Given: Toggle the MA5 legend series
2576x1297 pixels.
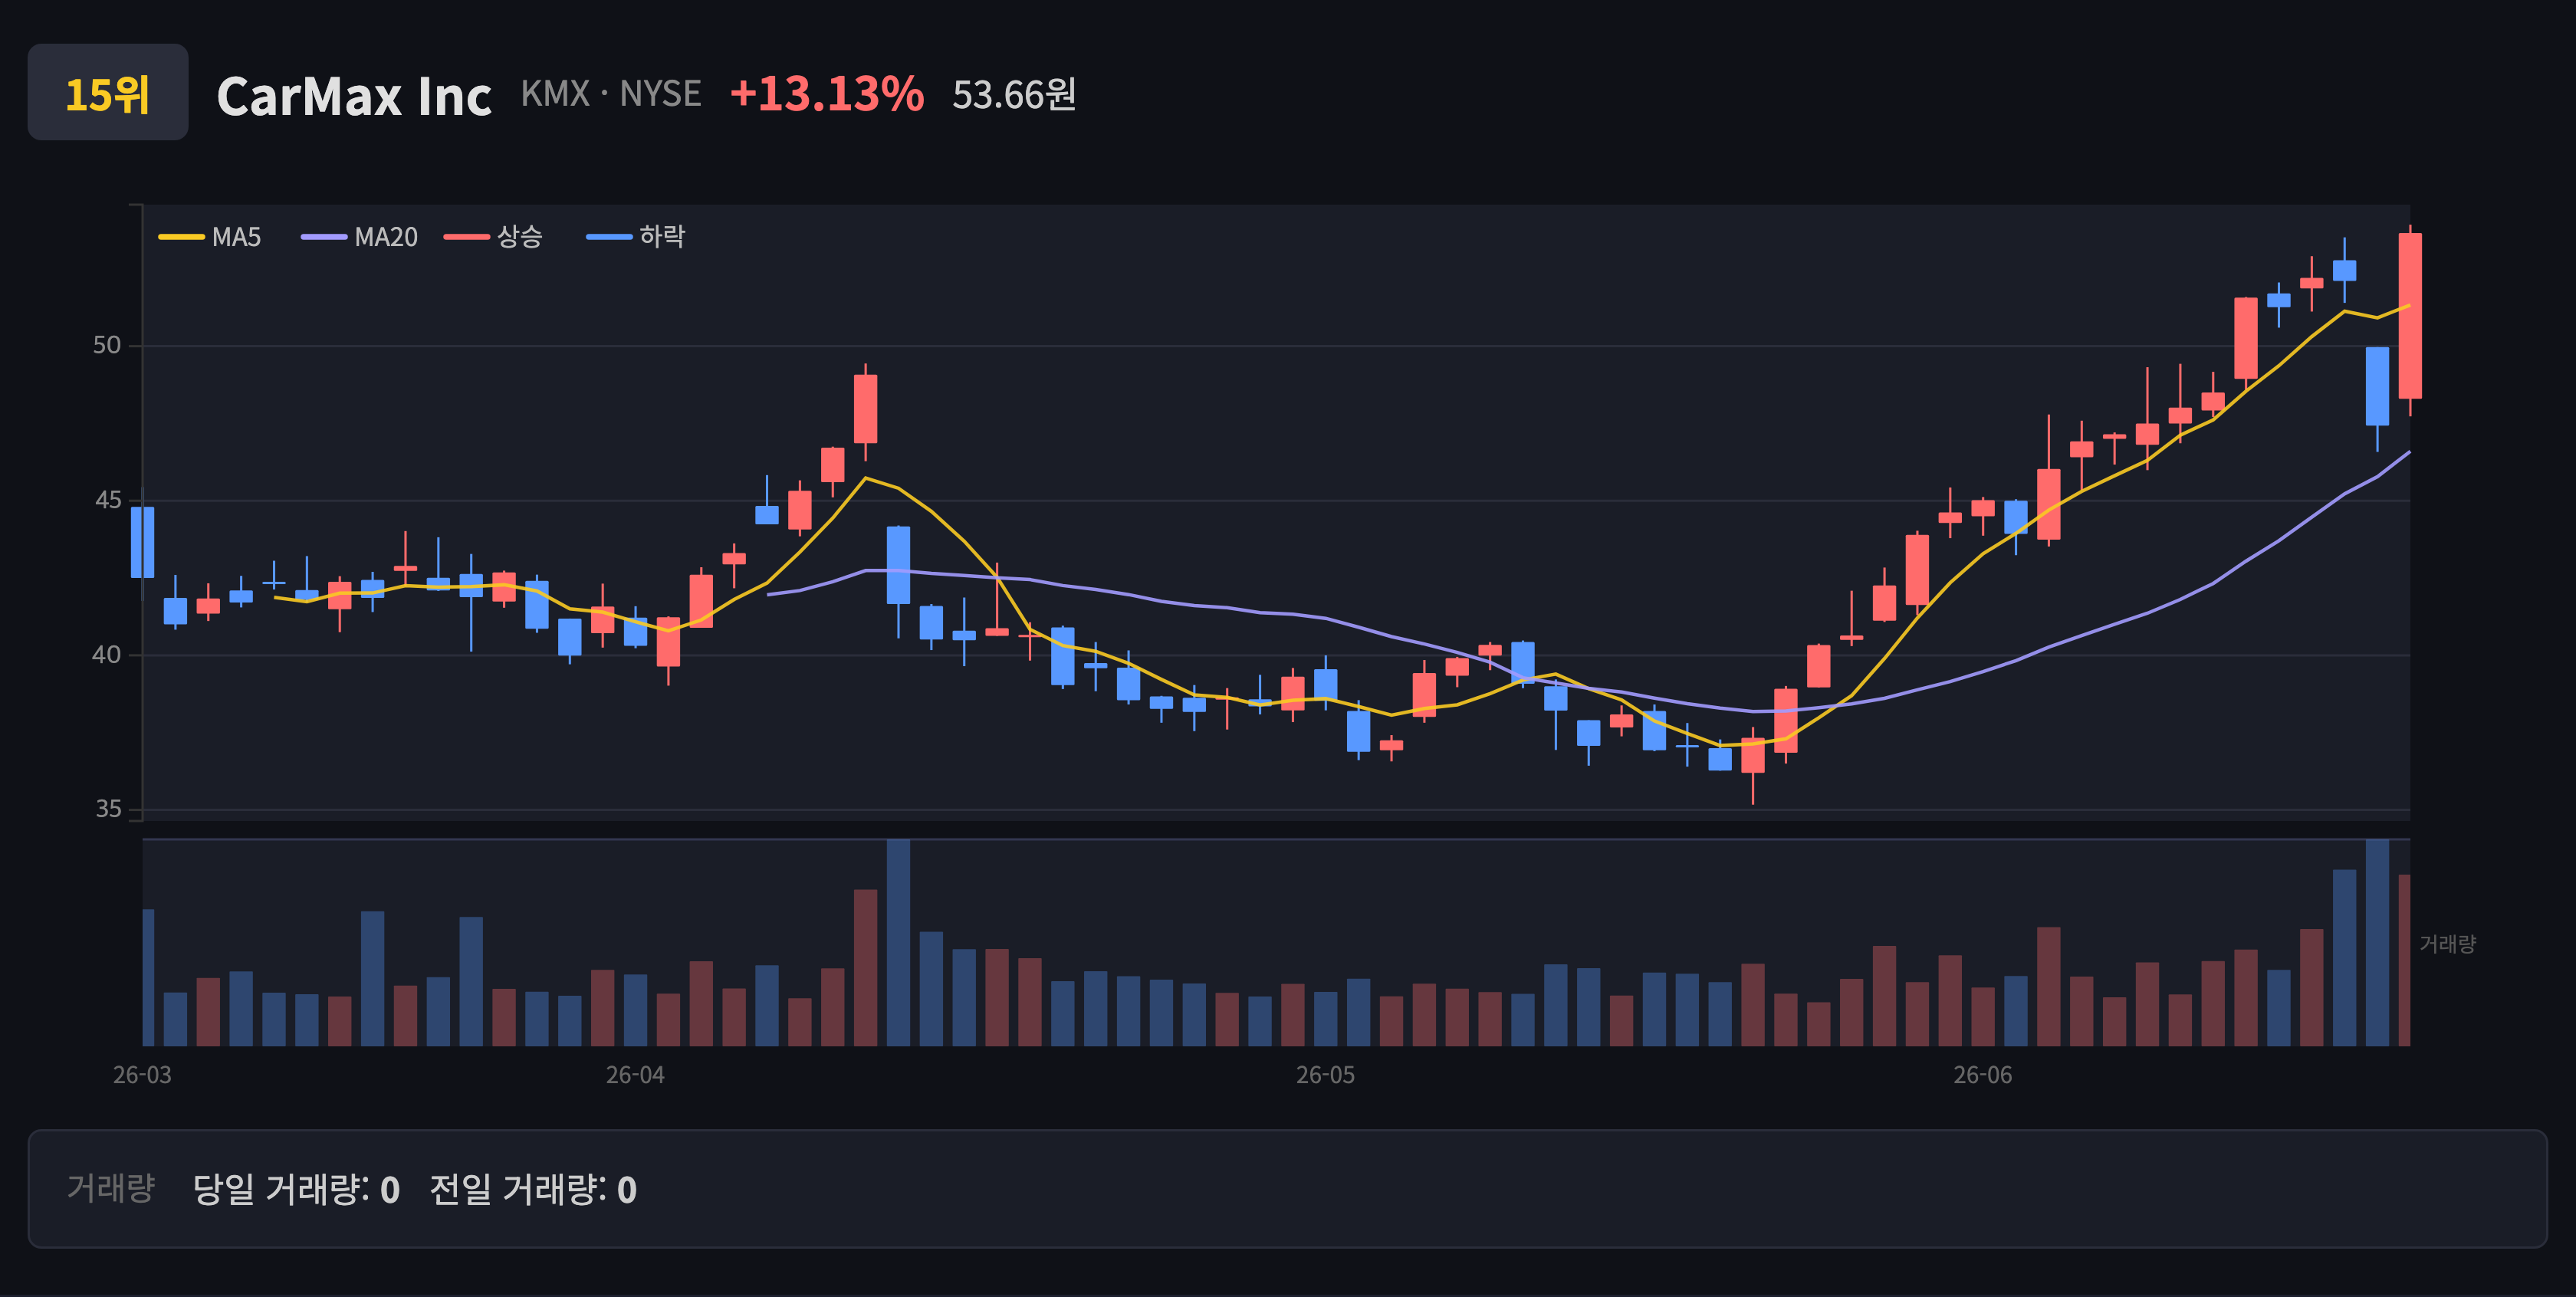Looking at the screenshot, I should click(210, 237).
